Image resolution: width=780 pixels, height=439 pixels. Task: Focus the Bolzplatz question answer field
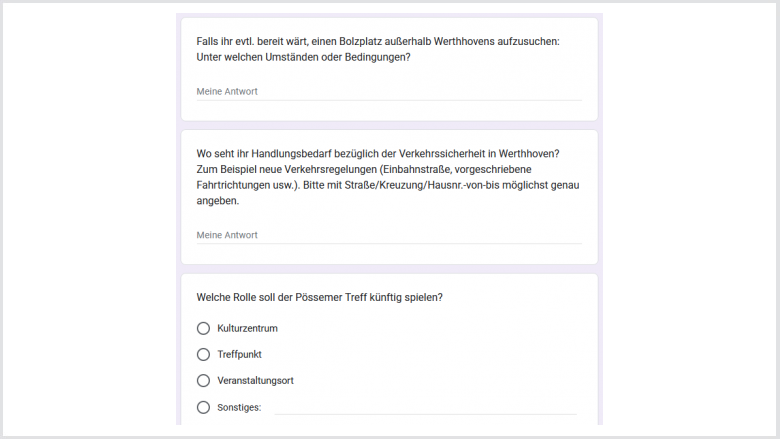pyautogui.click(x=389, y=91)
